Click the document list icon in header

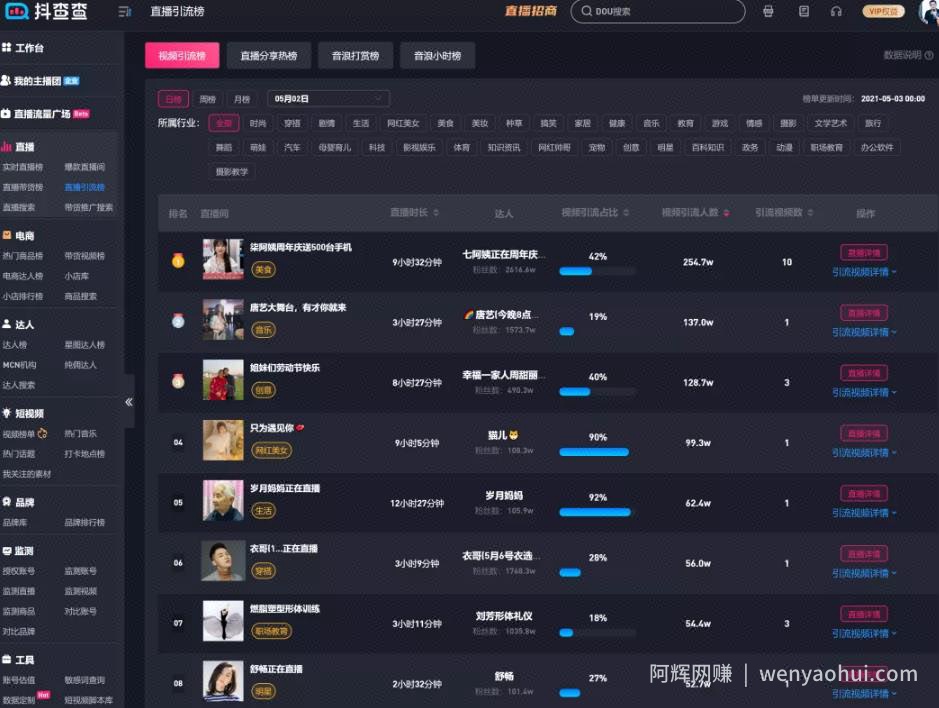pyautogui.click(x=804, y=11)
